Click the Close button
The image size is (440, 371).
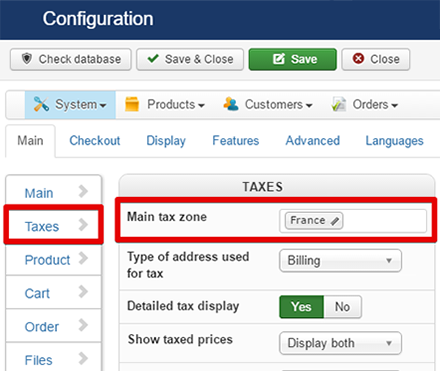376,59
